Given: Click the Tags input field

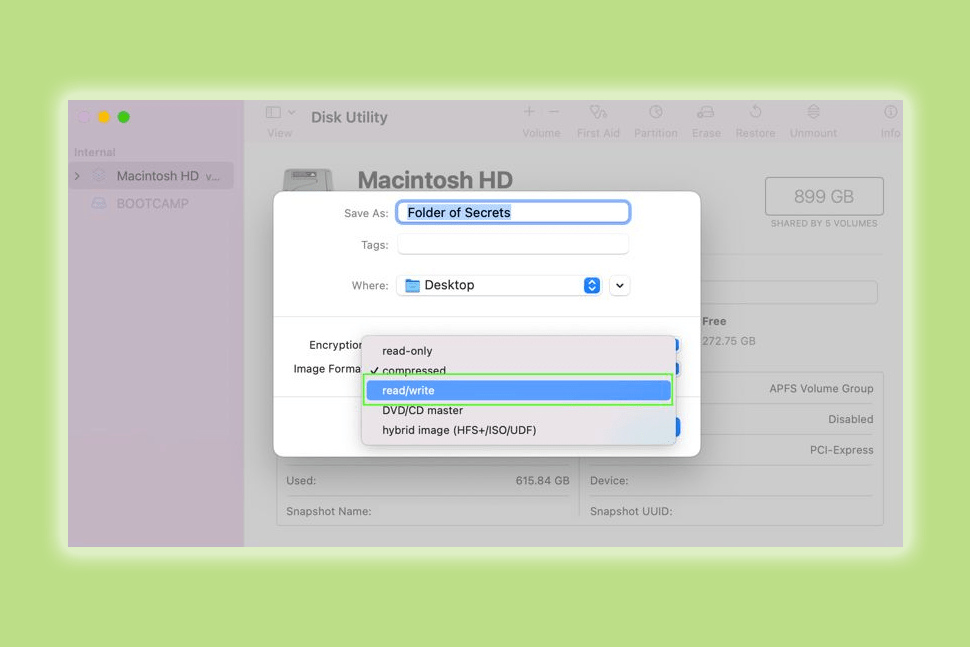Looking at the screenshot, I should 513,244.
